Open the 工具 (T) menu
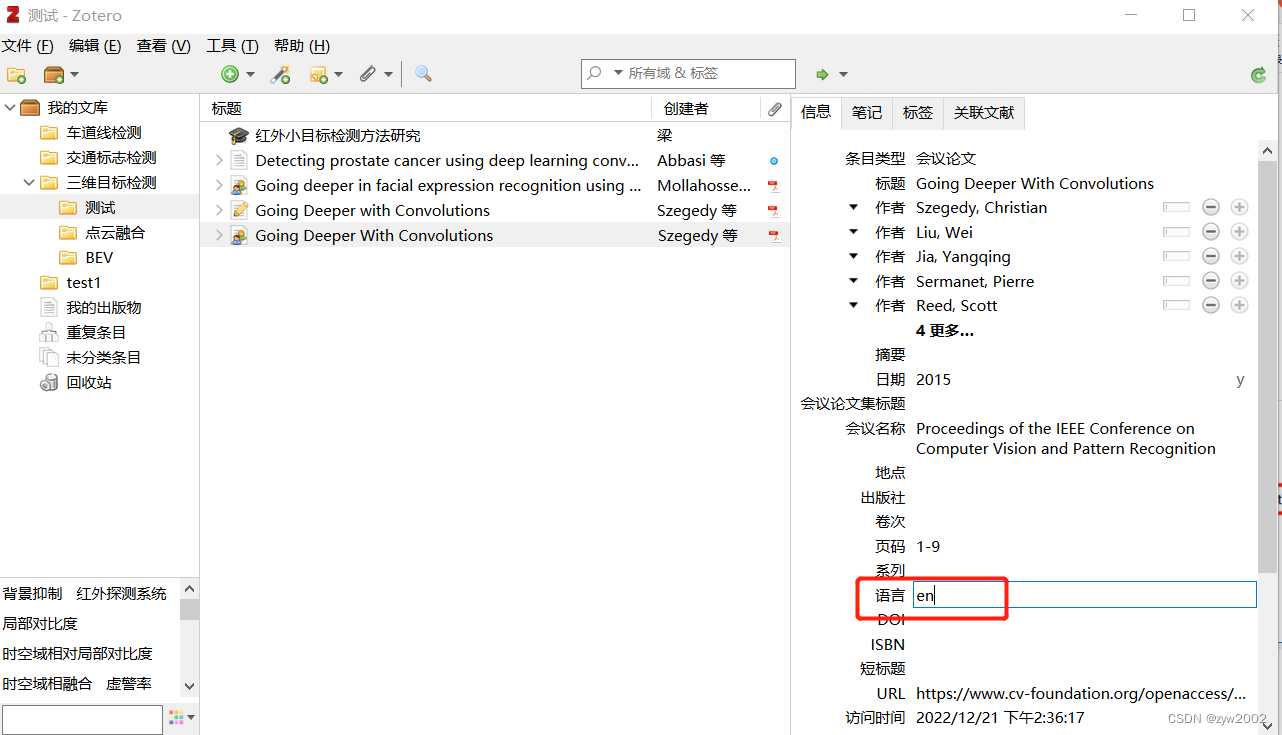Screen dimensions: 1282x735 coord(232,46)
